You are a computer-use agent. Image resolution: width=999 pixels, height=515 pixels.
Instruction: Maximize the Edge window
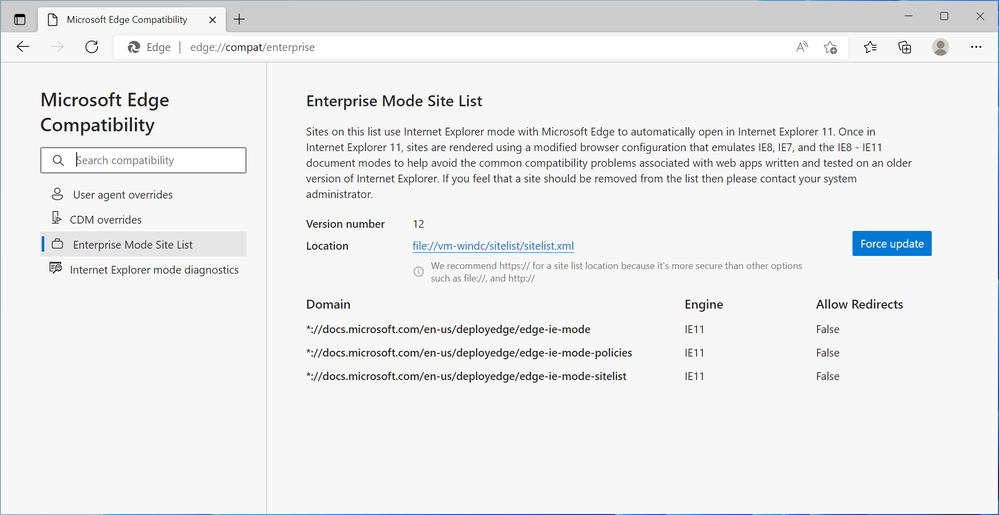point(944,16)
